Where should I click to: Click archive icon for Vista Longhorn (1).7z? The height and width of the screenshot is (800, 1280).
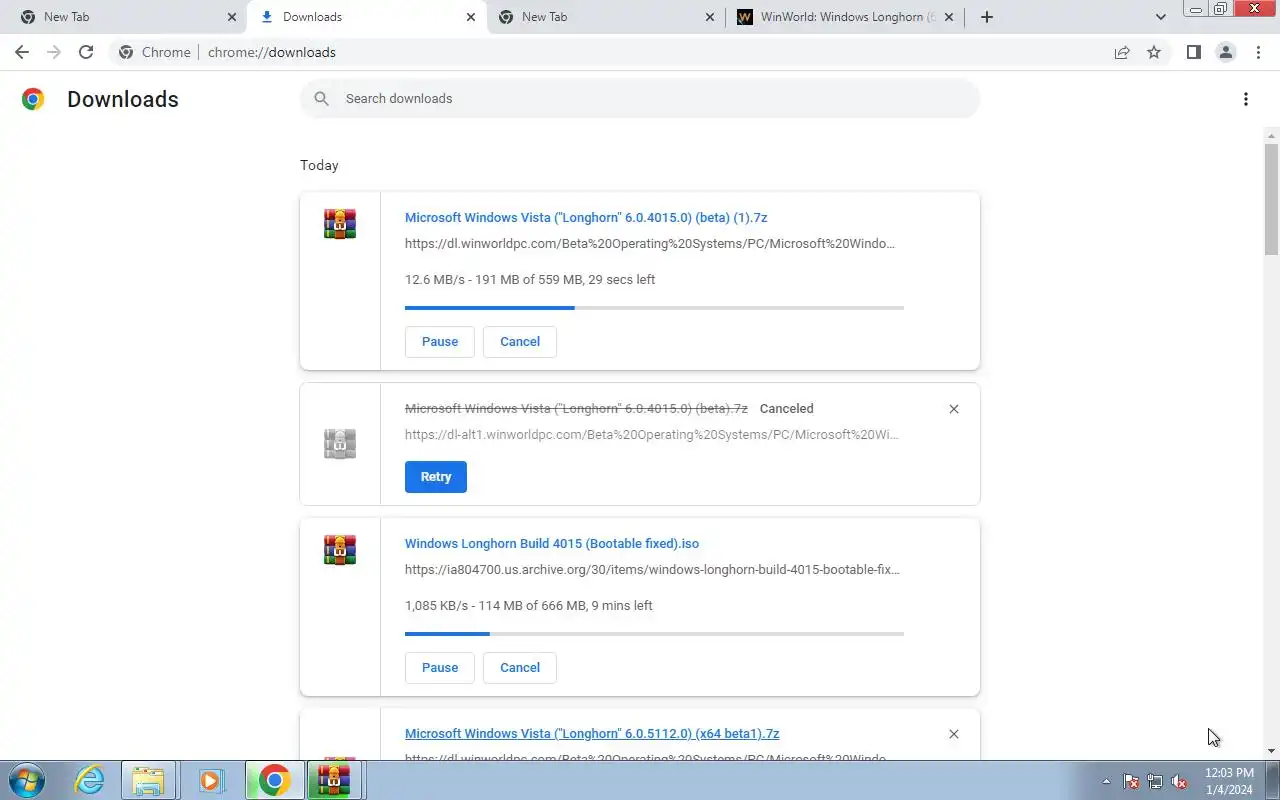pyautogui.click(x=340, y=224)
